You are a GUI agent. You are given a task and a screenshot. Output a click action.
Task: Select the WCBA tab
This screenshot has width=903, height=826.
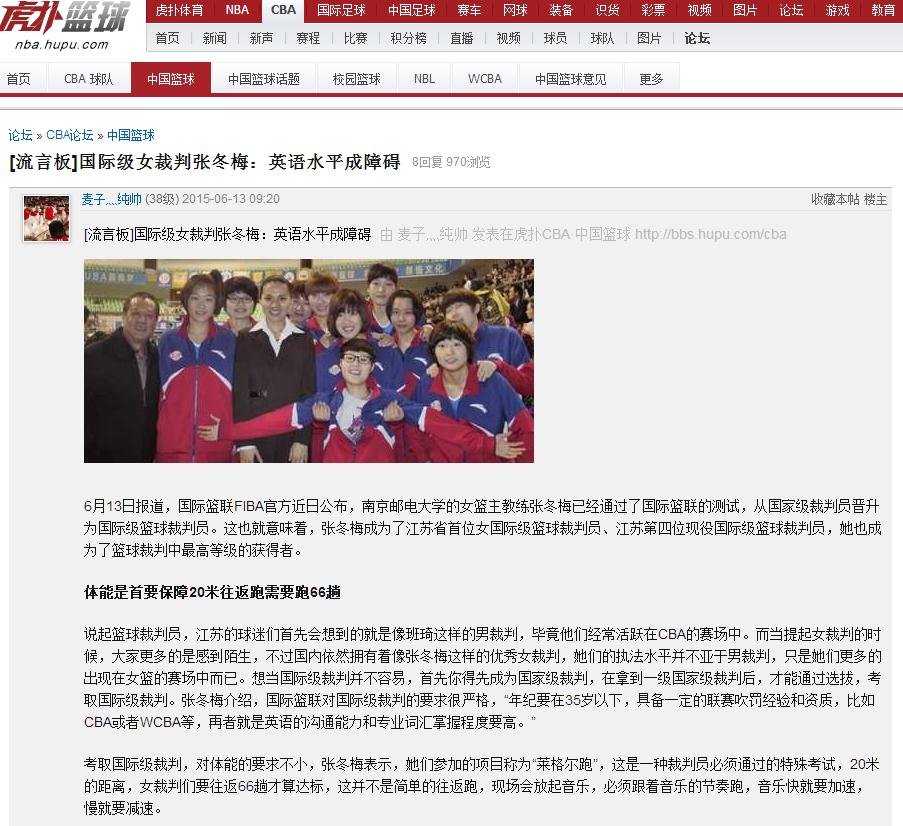485,79
